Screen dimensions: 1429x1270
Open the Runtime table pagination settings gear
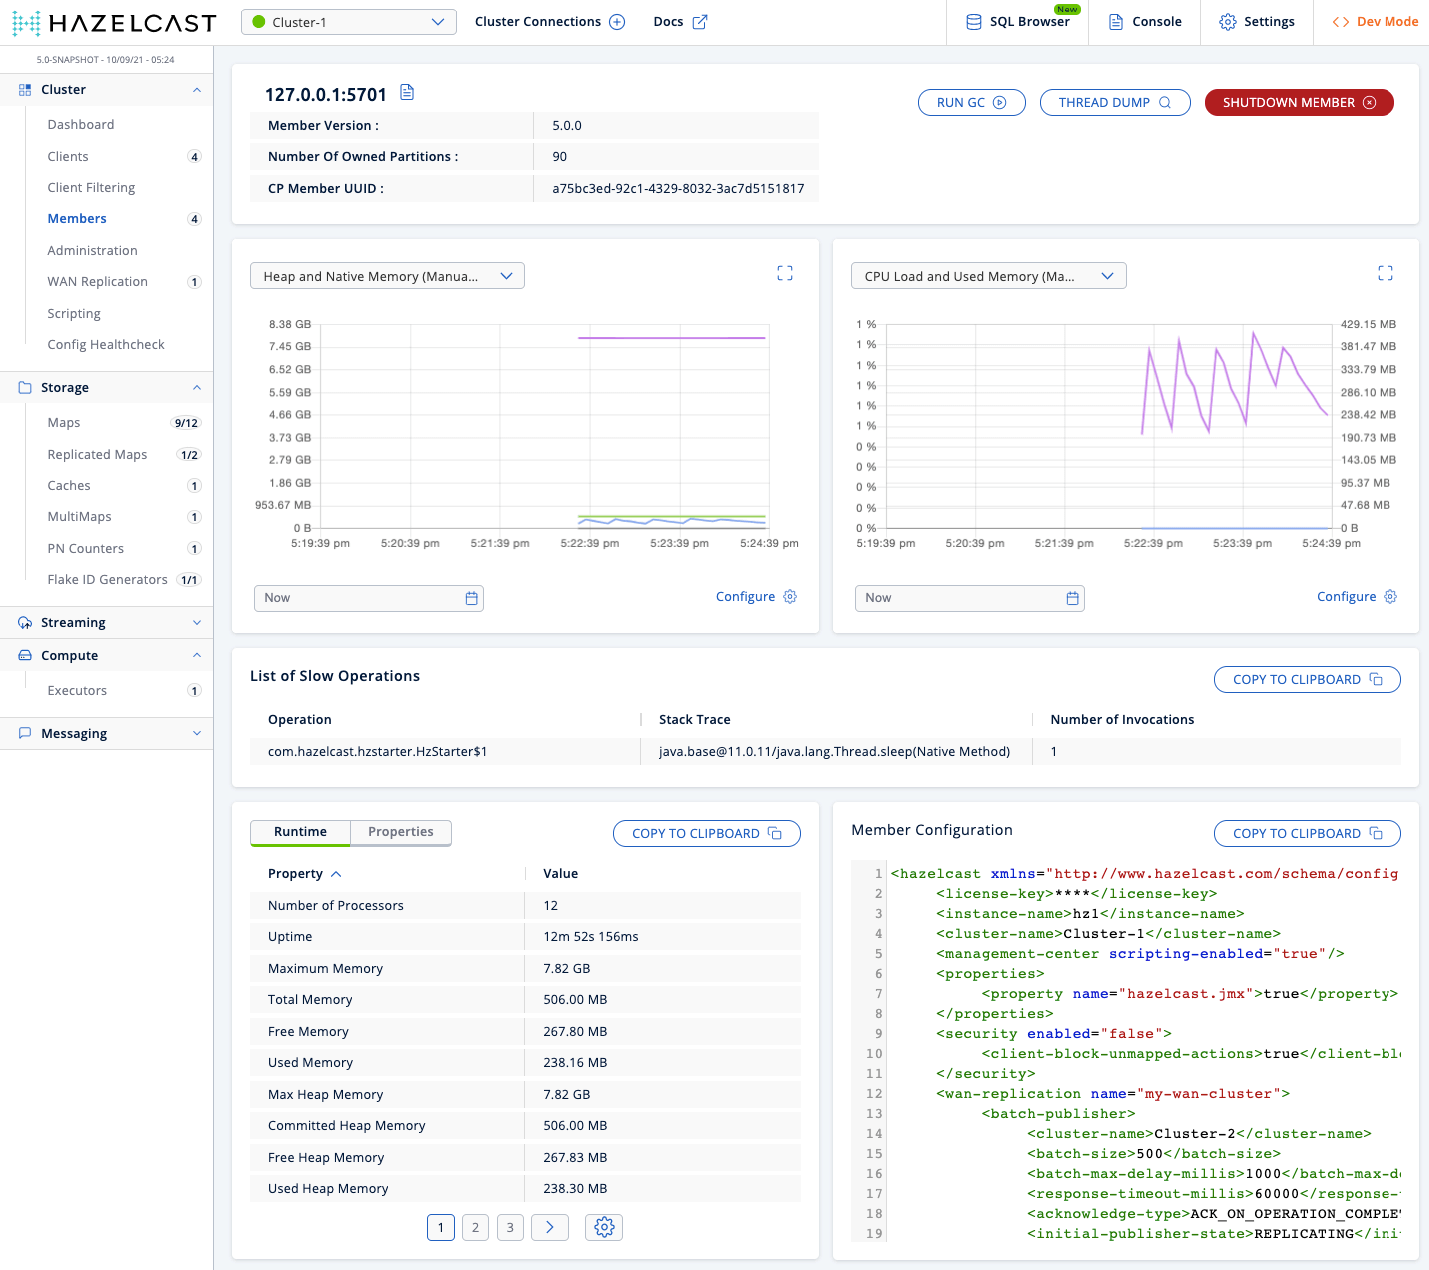tap(604, 1227)
